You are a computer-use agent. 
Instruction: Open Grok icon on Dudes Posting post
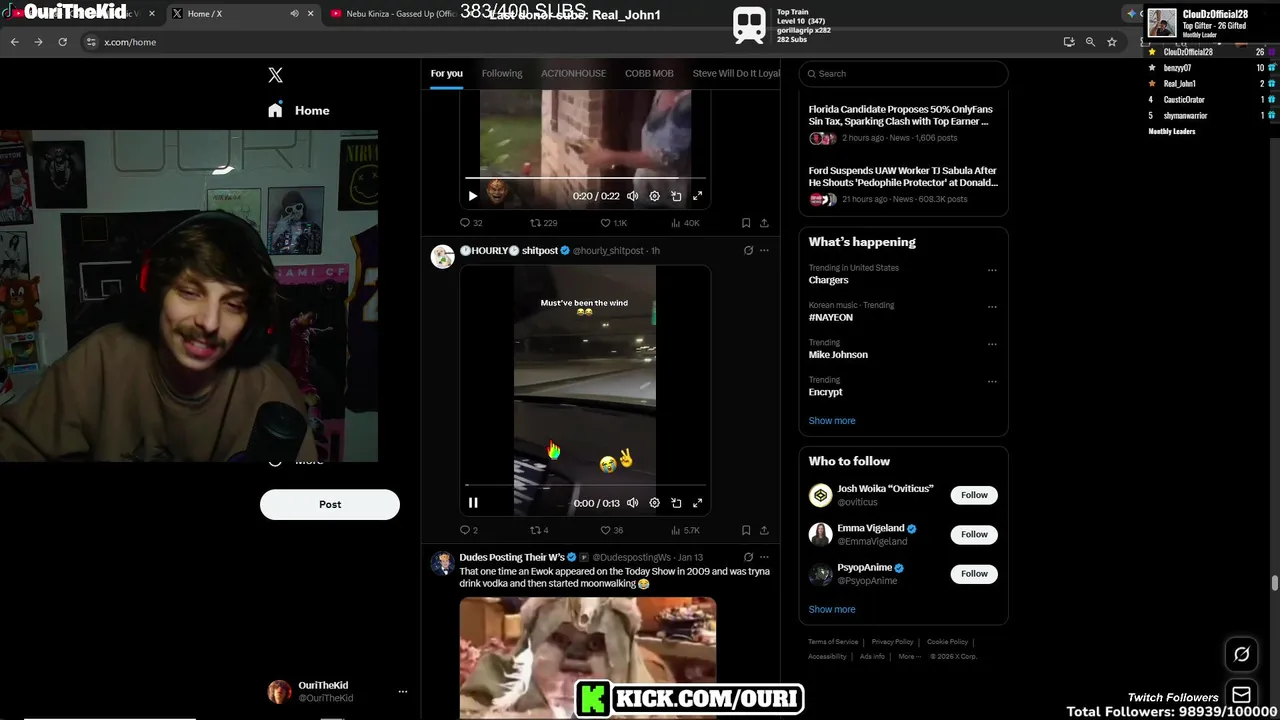coord(748,557)
